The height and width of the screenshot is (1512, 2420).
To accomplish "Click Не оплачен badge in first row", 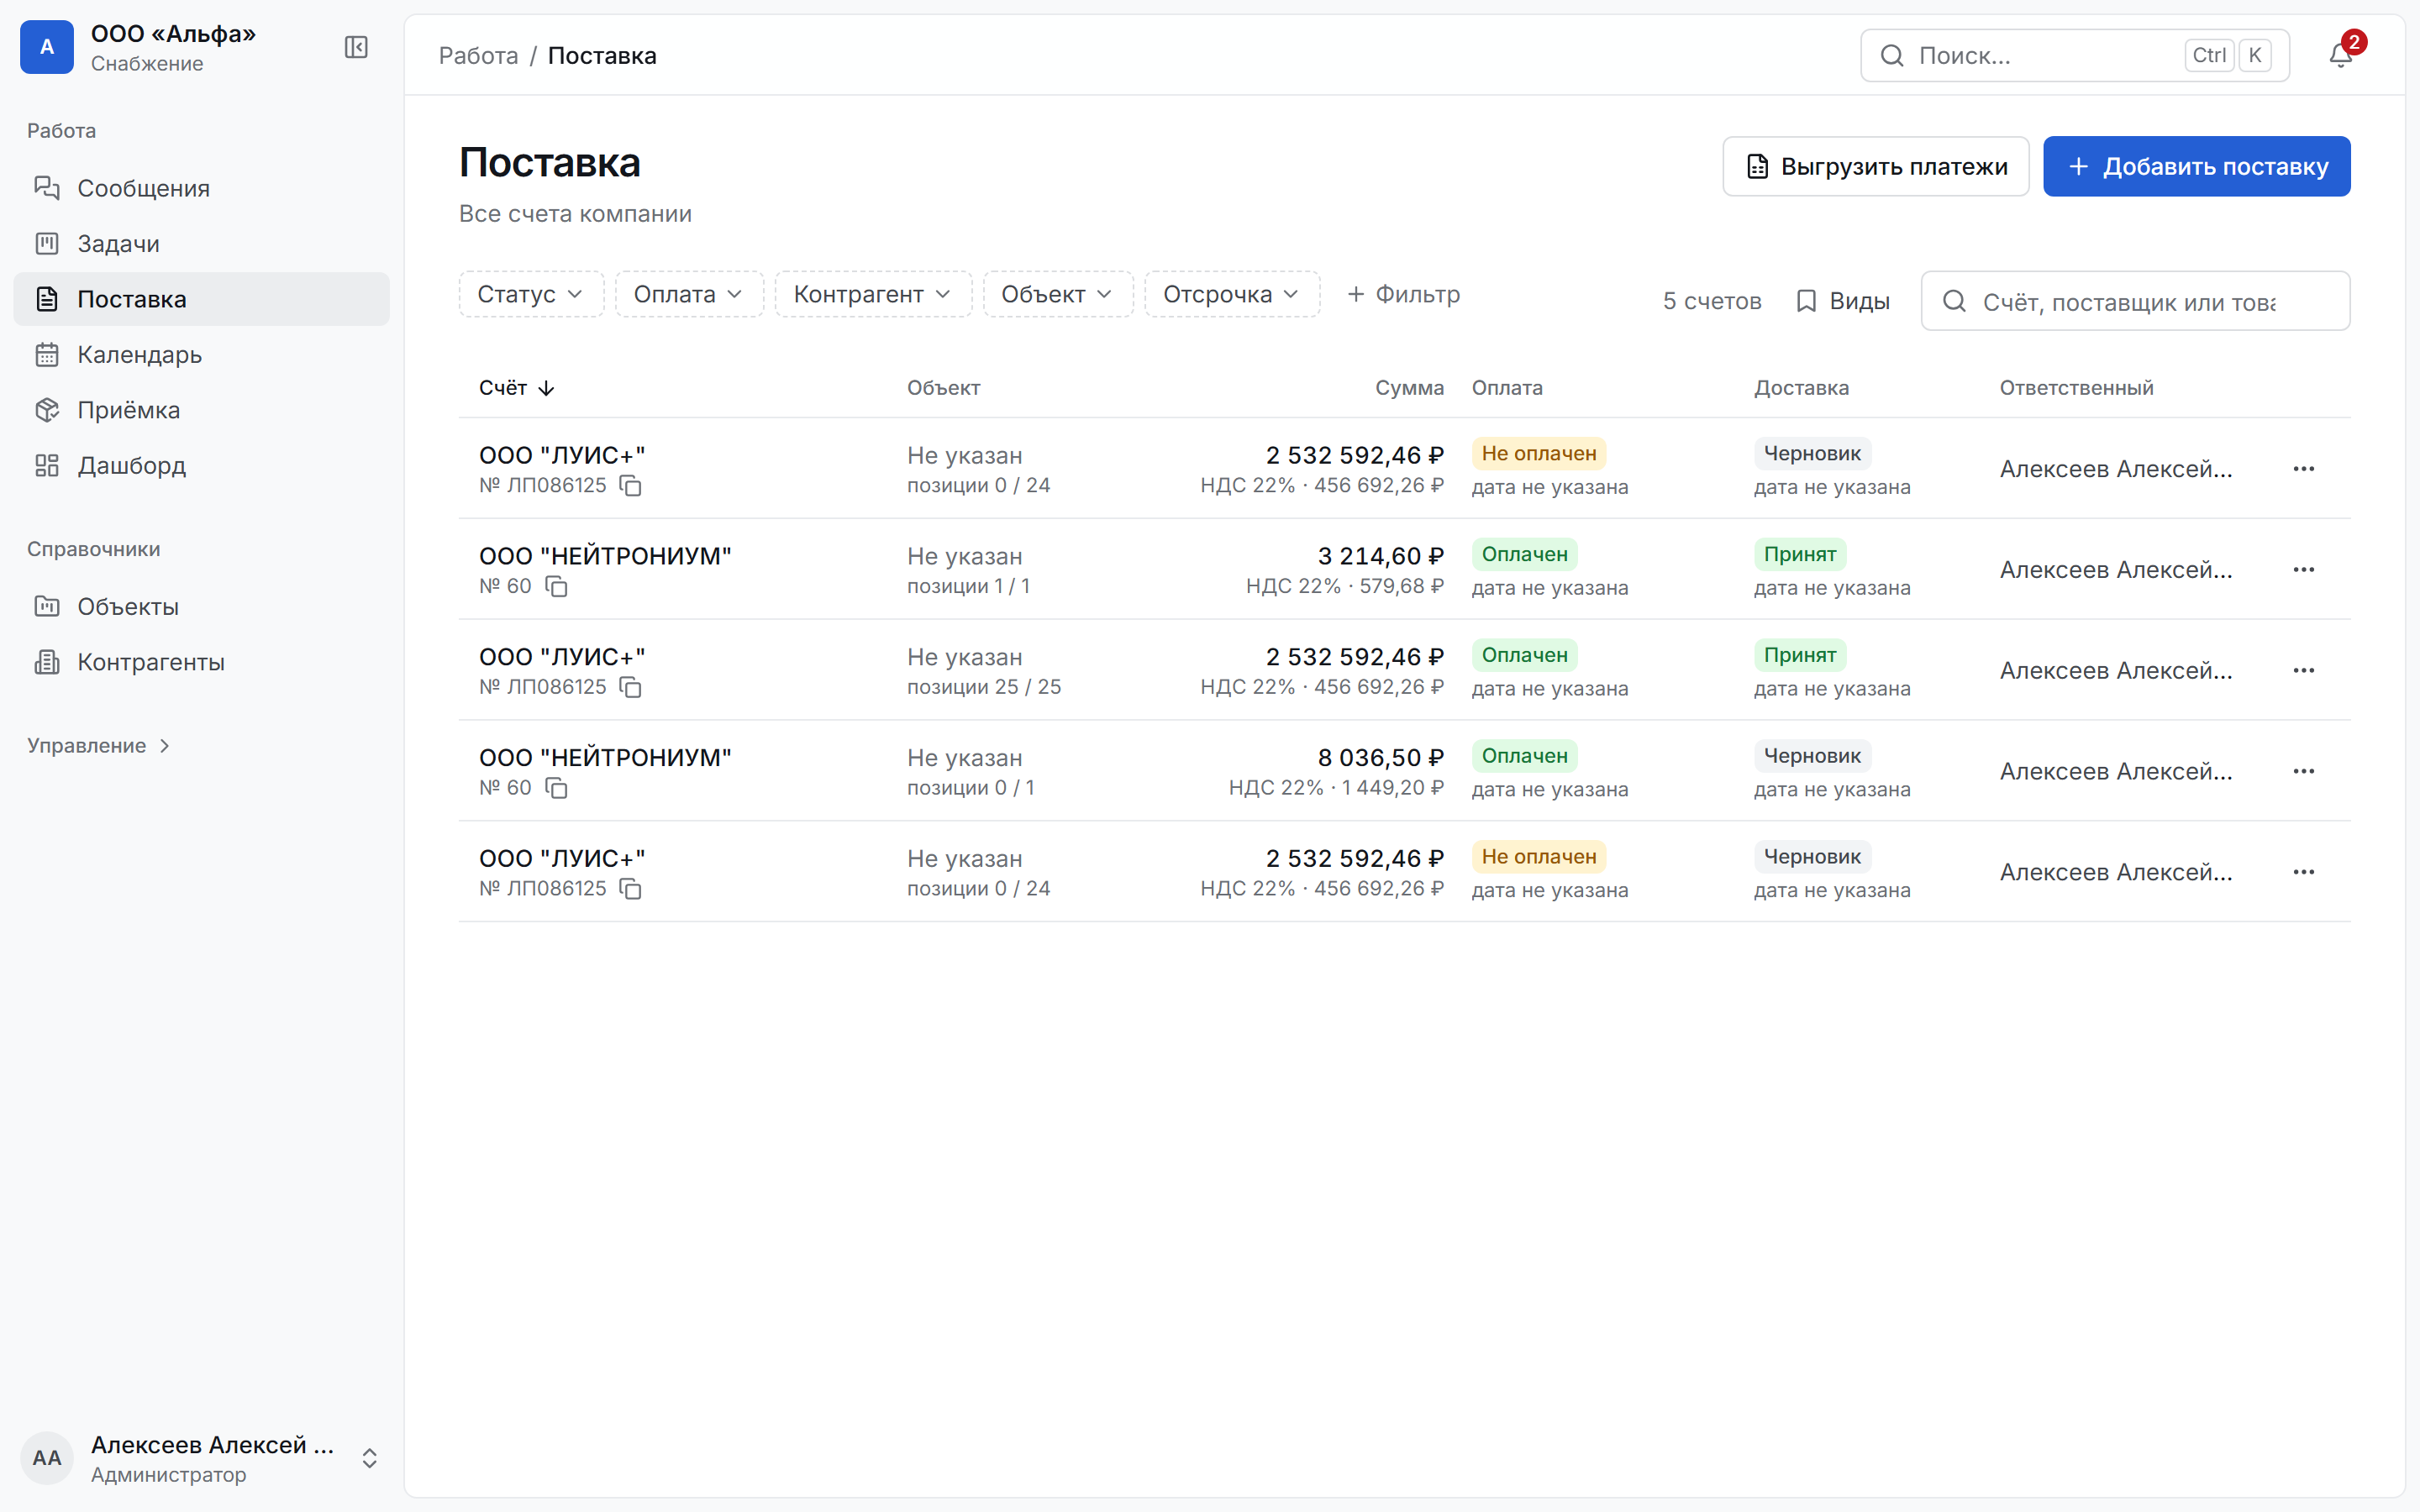I will point(1538,454).
